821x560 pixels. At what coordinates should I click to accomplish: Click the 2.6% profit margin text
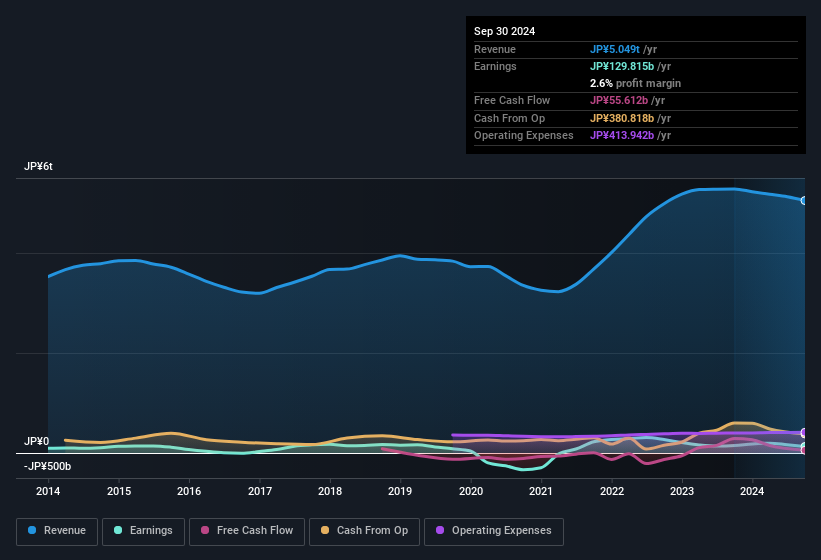point(636,83)
